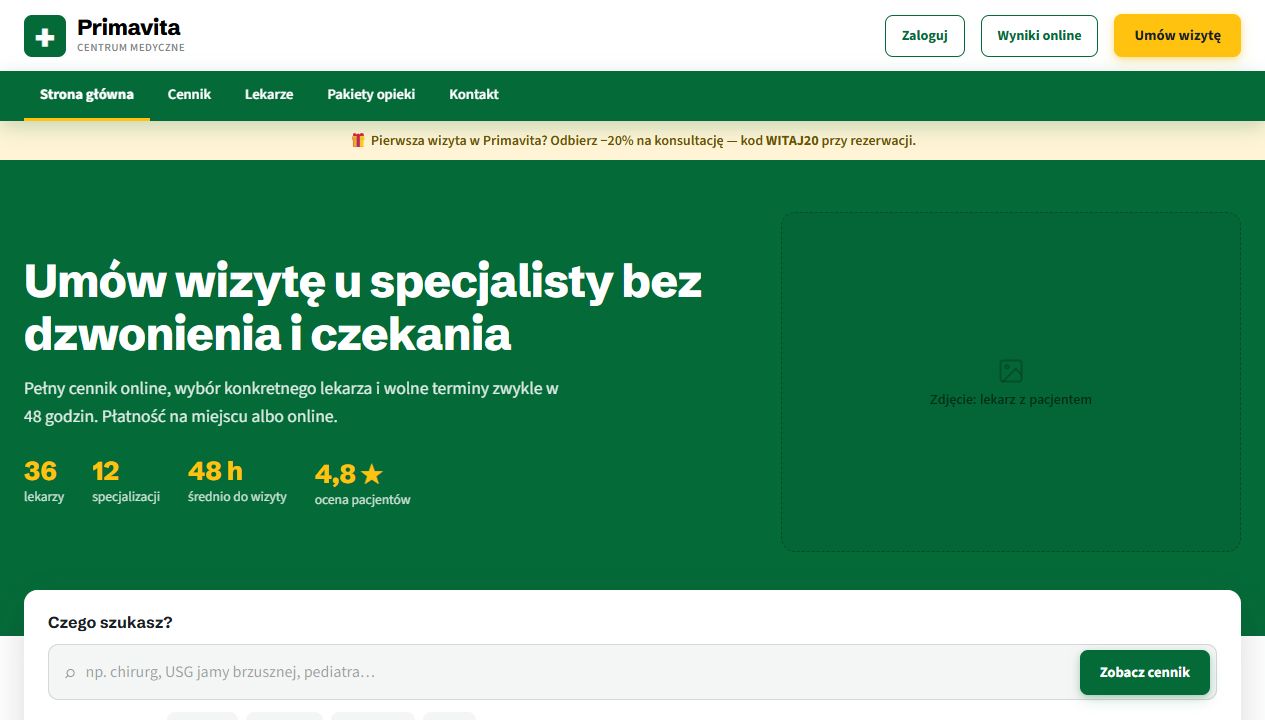Go to the Cennik menu item
Screen dimensions: 1265x720
[189, 94]
